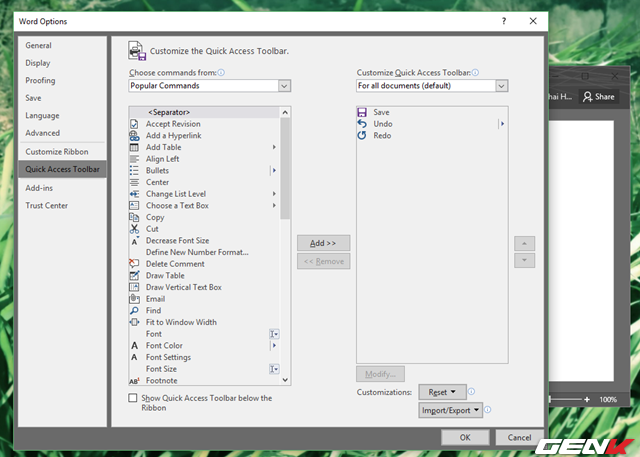The height and width of the screenshot is (457, 640).
Task: Expand the Change List Level submenu arrow
Action: pos(274,194)
